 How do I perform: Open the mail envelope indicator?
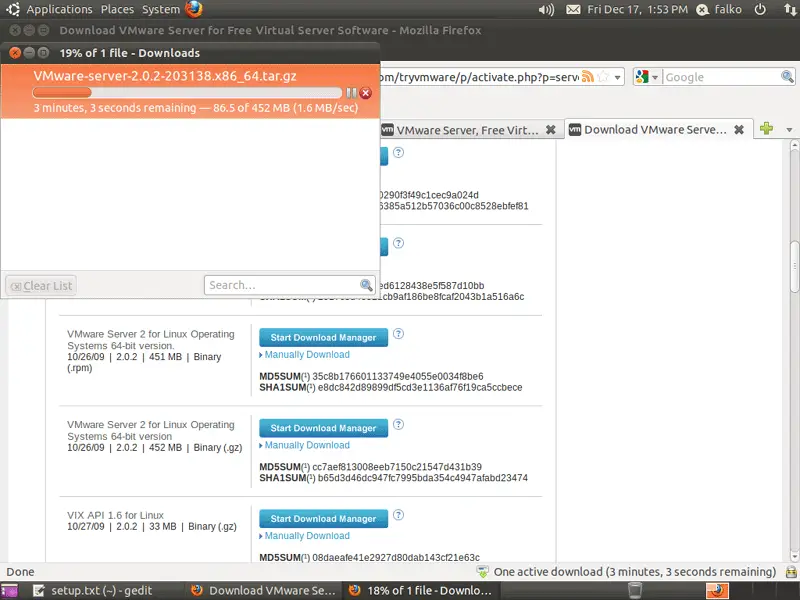573,10
